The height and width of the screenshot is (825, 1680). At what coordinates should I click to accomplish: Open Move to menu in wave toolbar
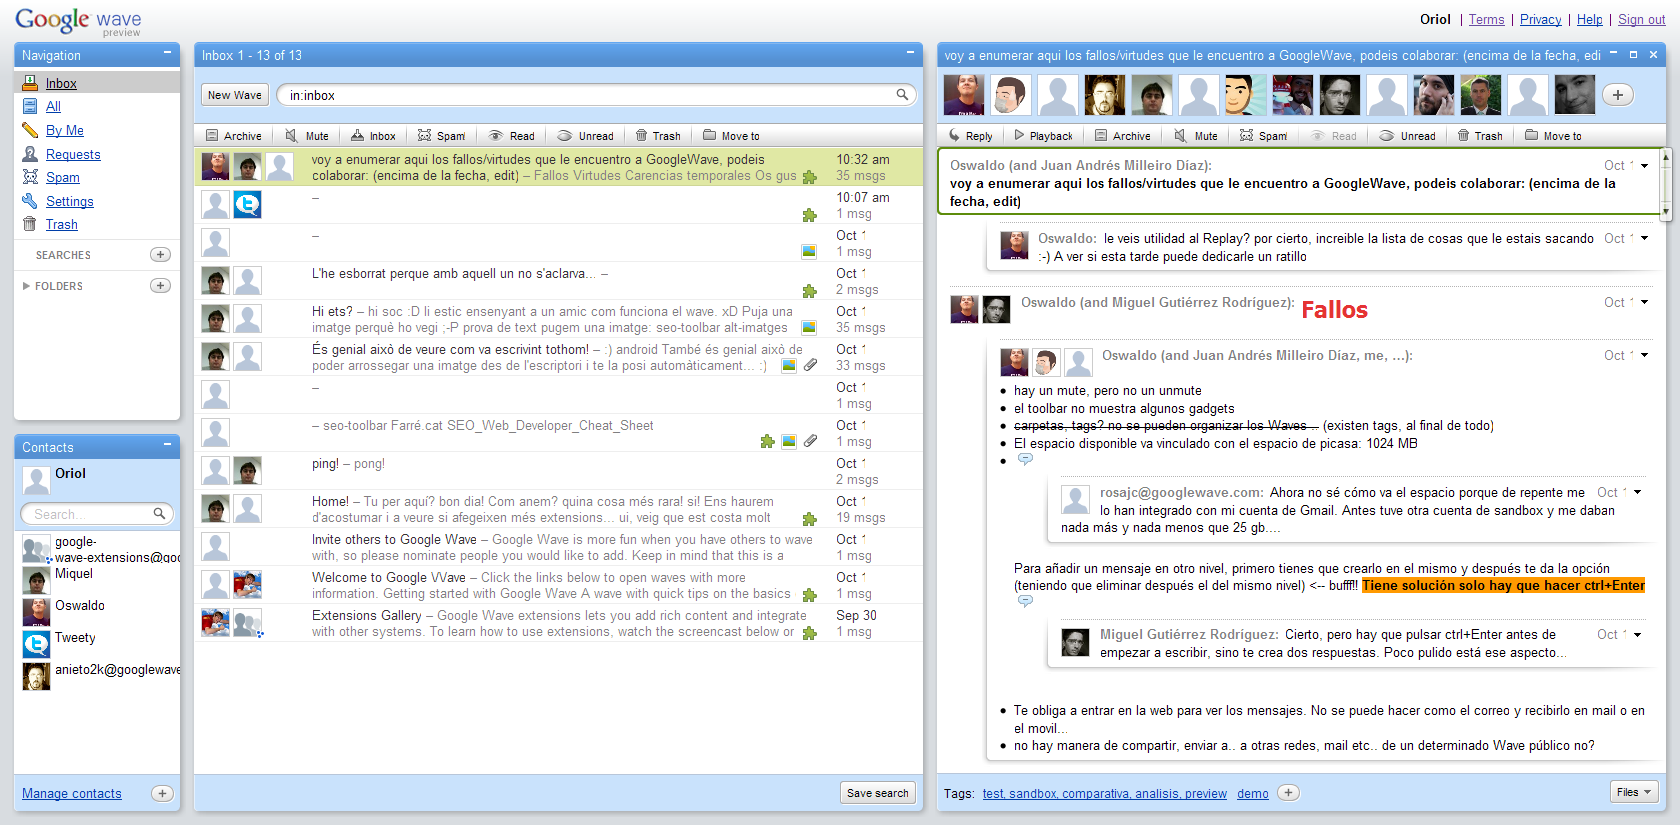tap(1553, 136)
